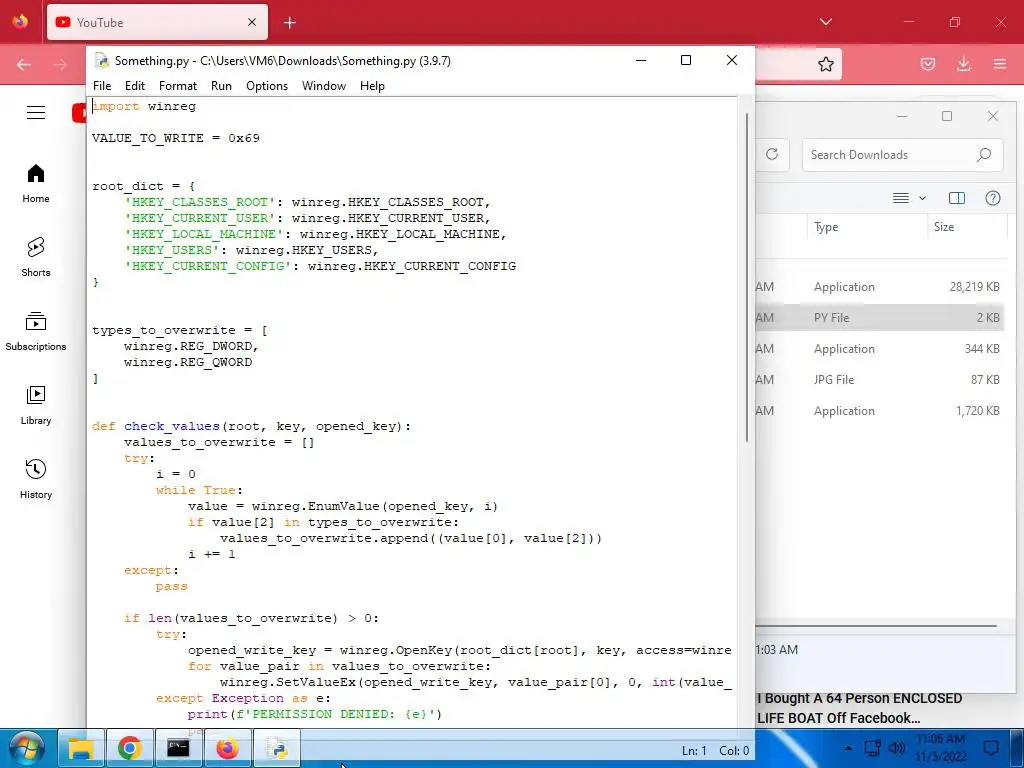
Task: Maximize the IDLE editor window
Action: point(686,60)
